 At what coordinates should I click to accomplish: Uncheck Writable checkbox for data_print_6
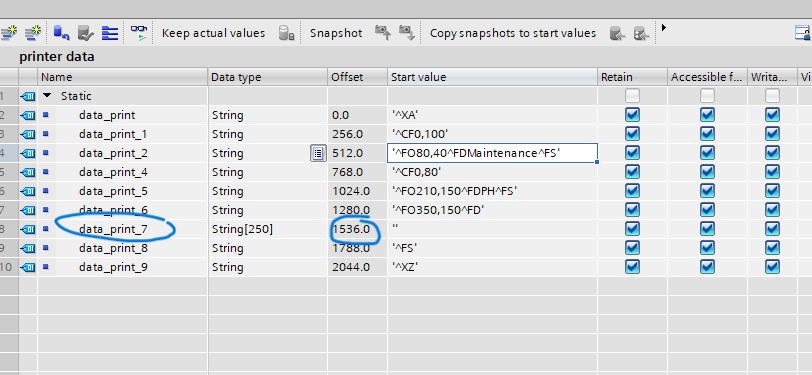pyautogui.click(x=772, y=210)
